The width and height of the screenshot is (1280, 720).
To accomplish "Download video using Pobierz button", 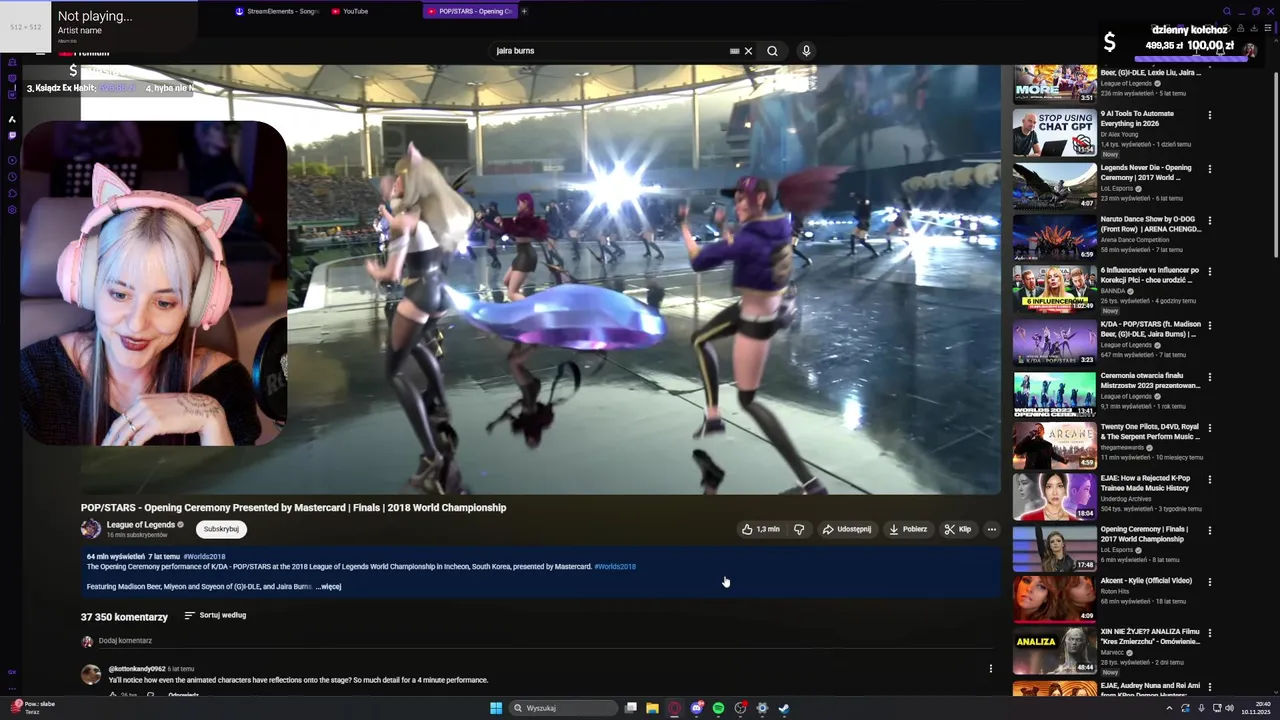I will [908, 529].
